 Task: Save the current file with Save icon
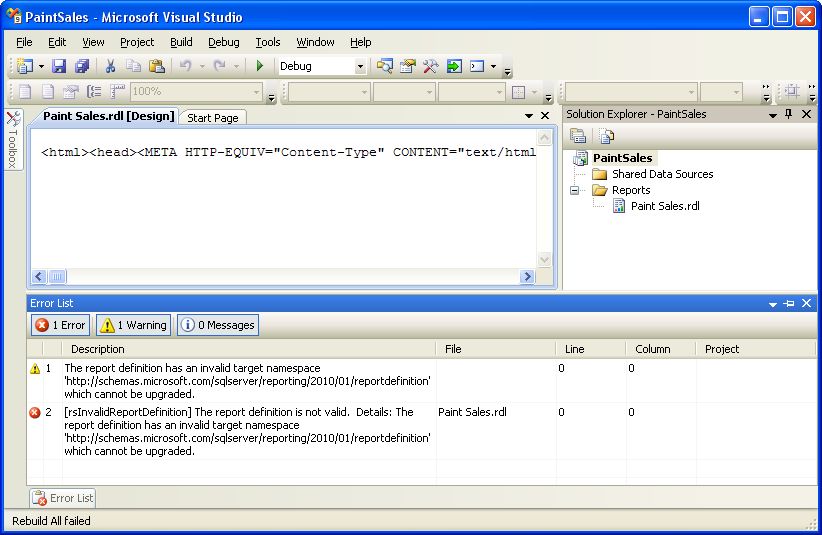click(59, 66)
